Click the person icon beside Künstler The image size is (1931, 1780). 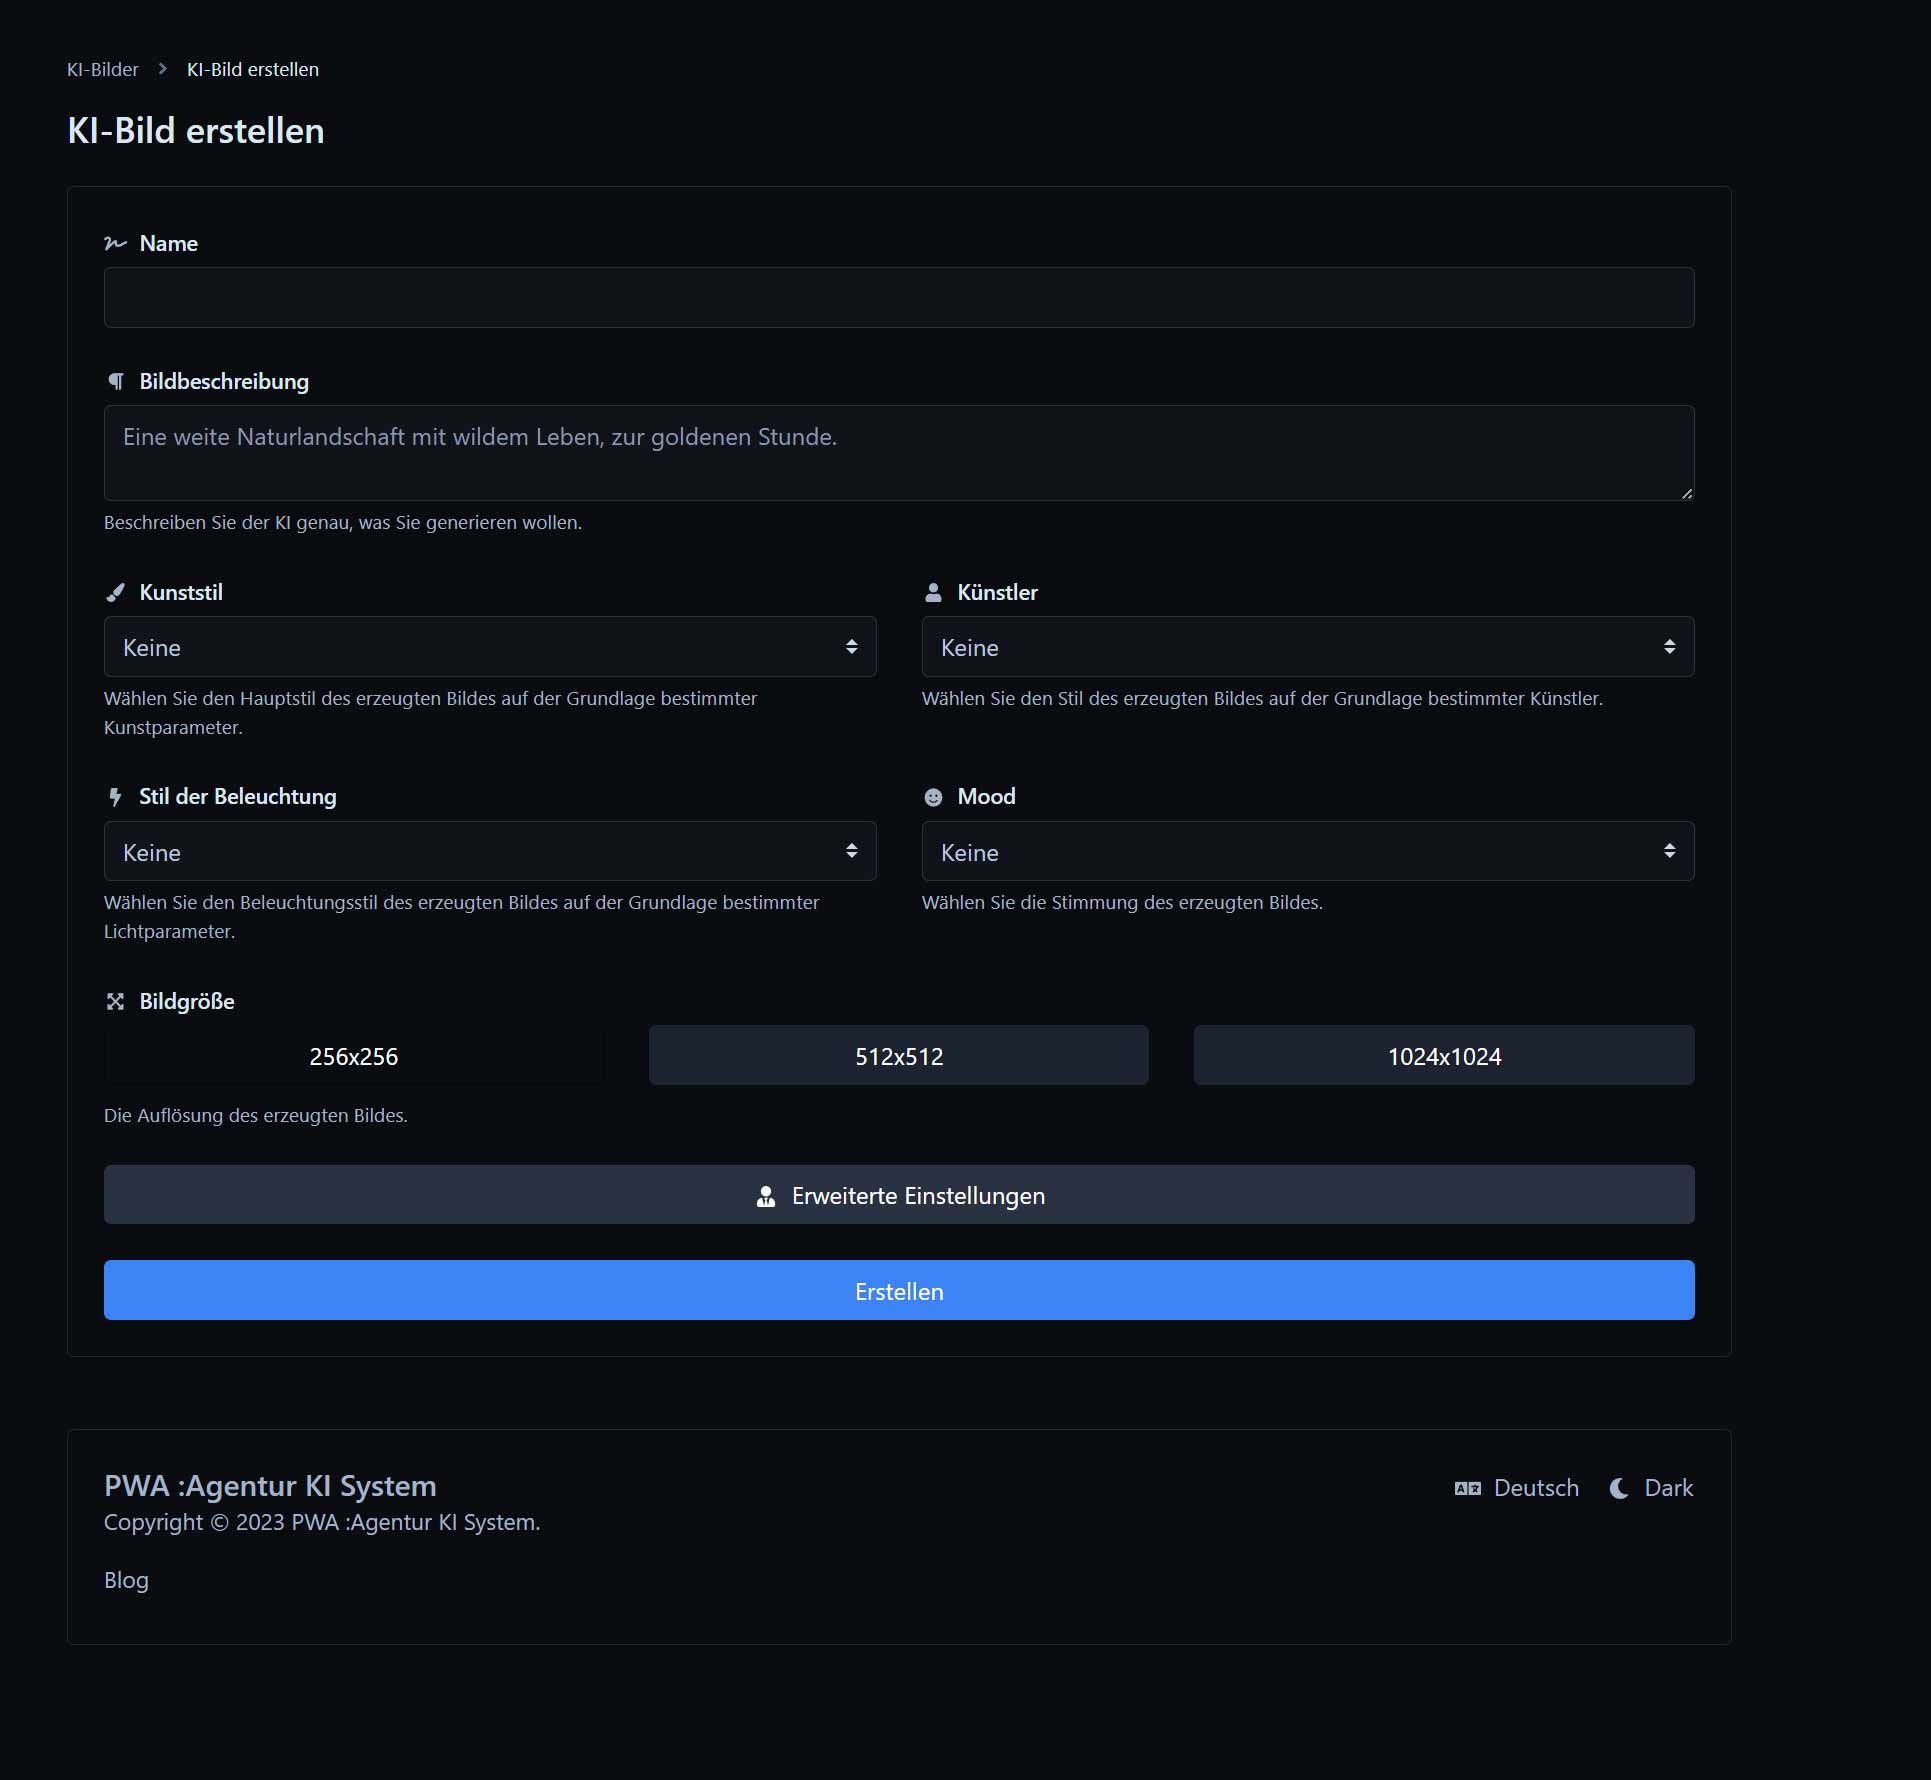[x=933, y=593]
